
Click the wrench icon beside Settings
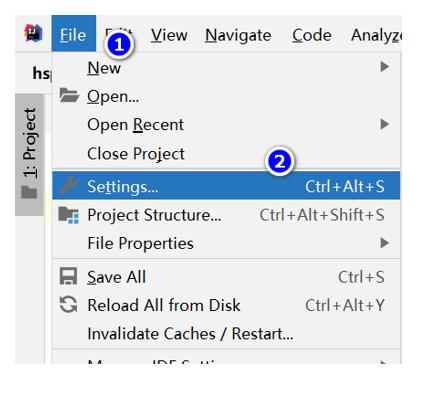point(69,185)
